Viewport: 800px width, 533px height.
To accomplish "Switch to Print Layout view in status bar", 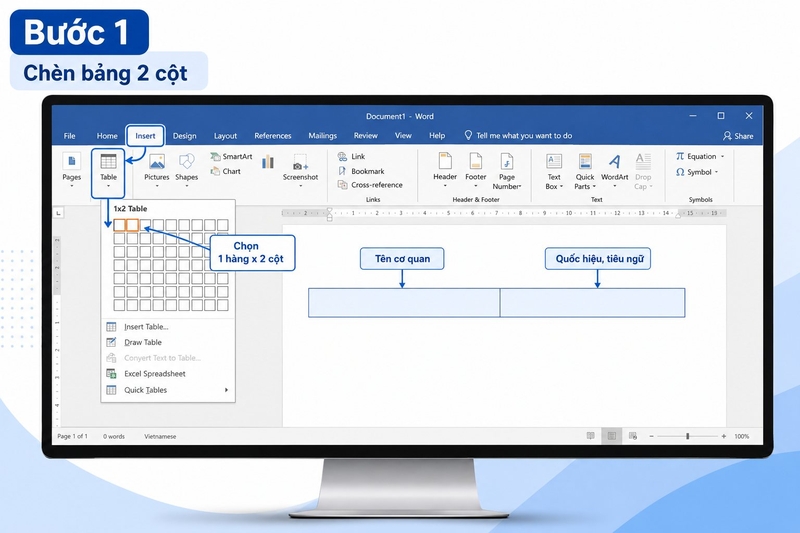I will pyautogui.click(x=611, y=436).
